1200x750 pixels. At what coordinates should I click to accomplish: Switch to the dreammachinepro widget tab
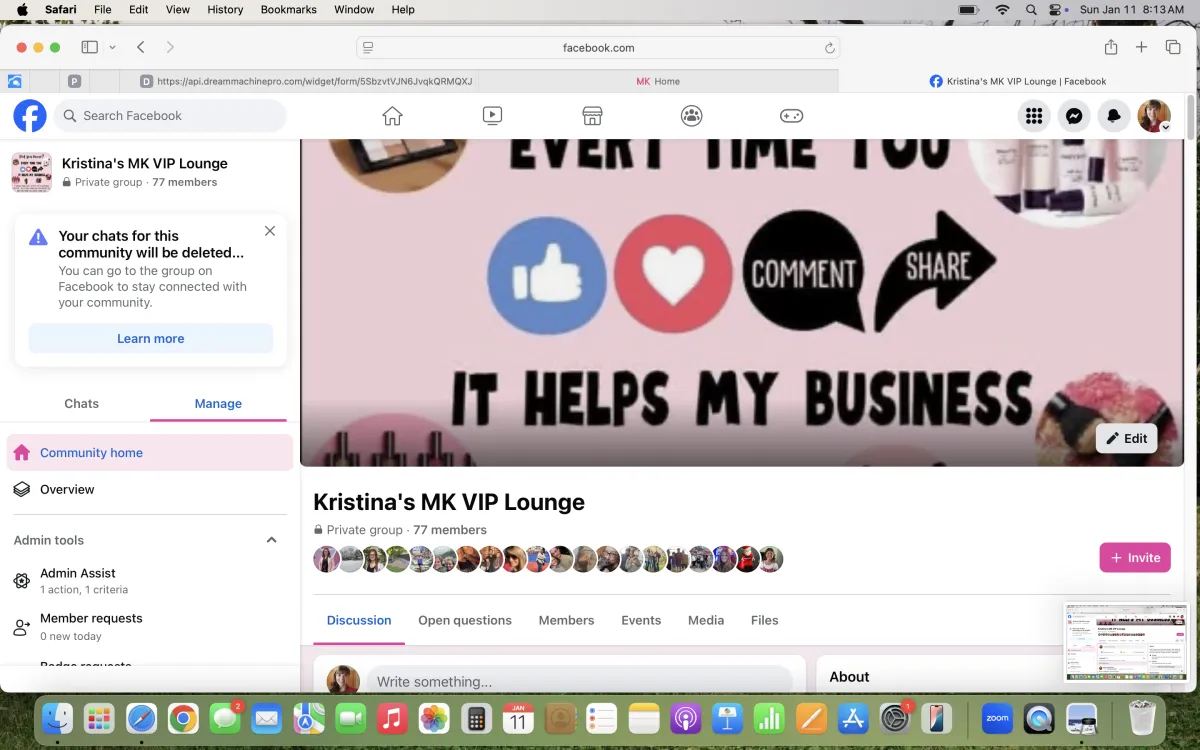point(305,81)
